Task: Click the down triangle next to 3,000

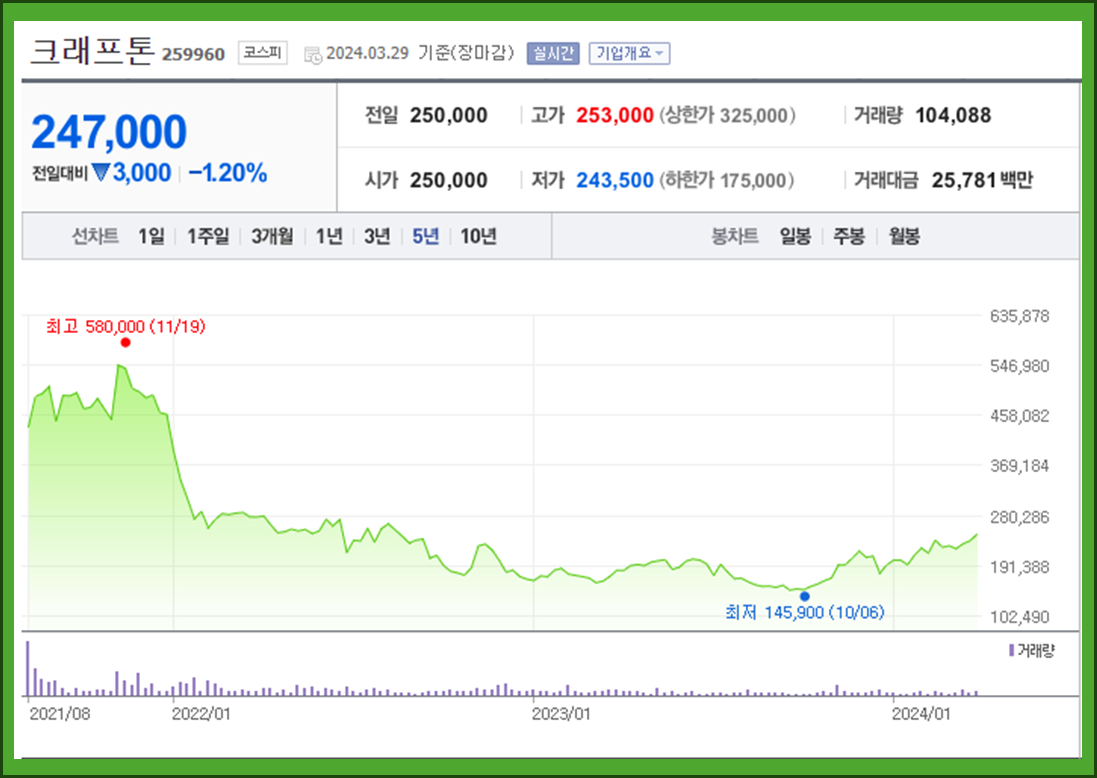Action: (x=101, y=172)
